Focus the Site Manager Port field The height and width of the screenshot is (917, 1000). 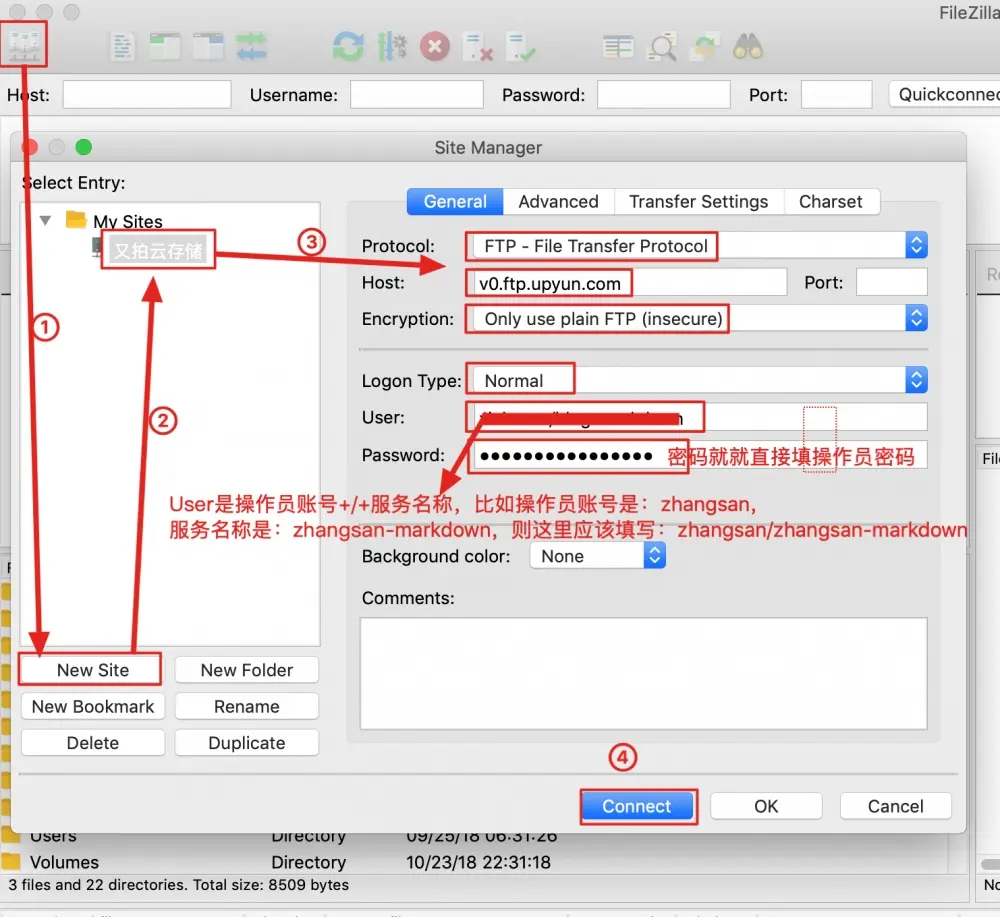click(x=892, y=282)
